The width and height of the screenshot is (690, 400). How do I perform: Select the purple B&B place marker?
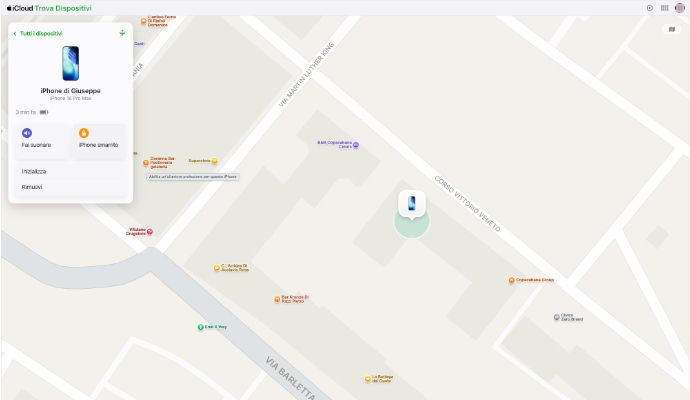coord(356,145)
